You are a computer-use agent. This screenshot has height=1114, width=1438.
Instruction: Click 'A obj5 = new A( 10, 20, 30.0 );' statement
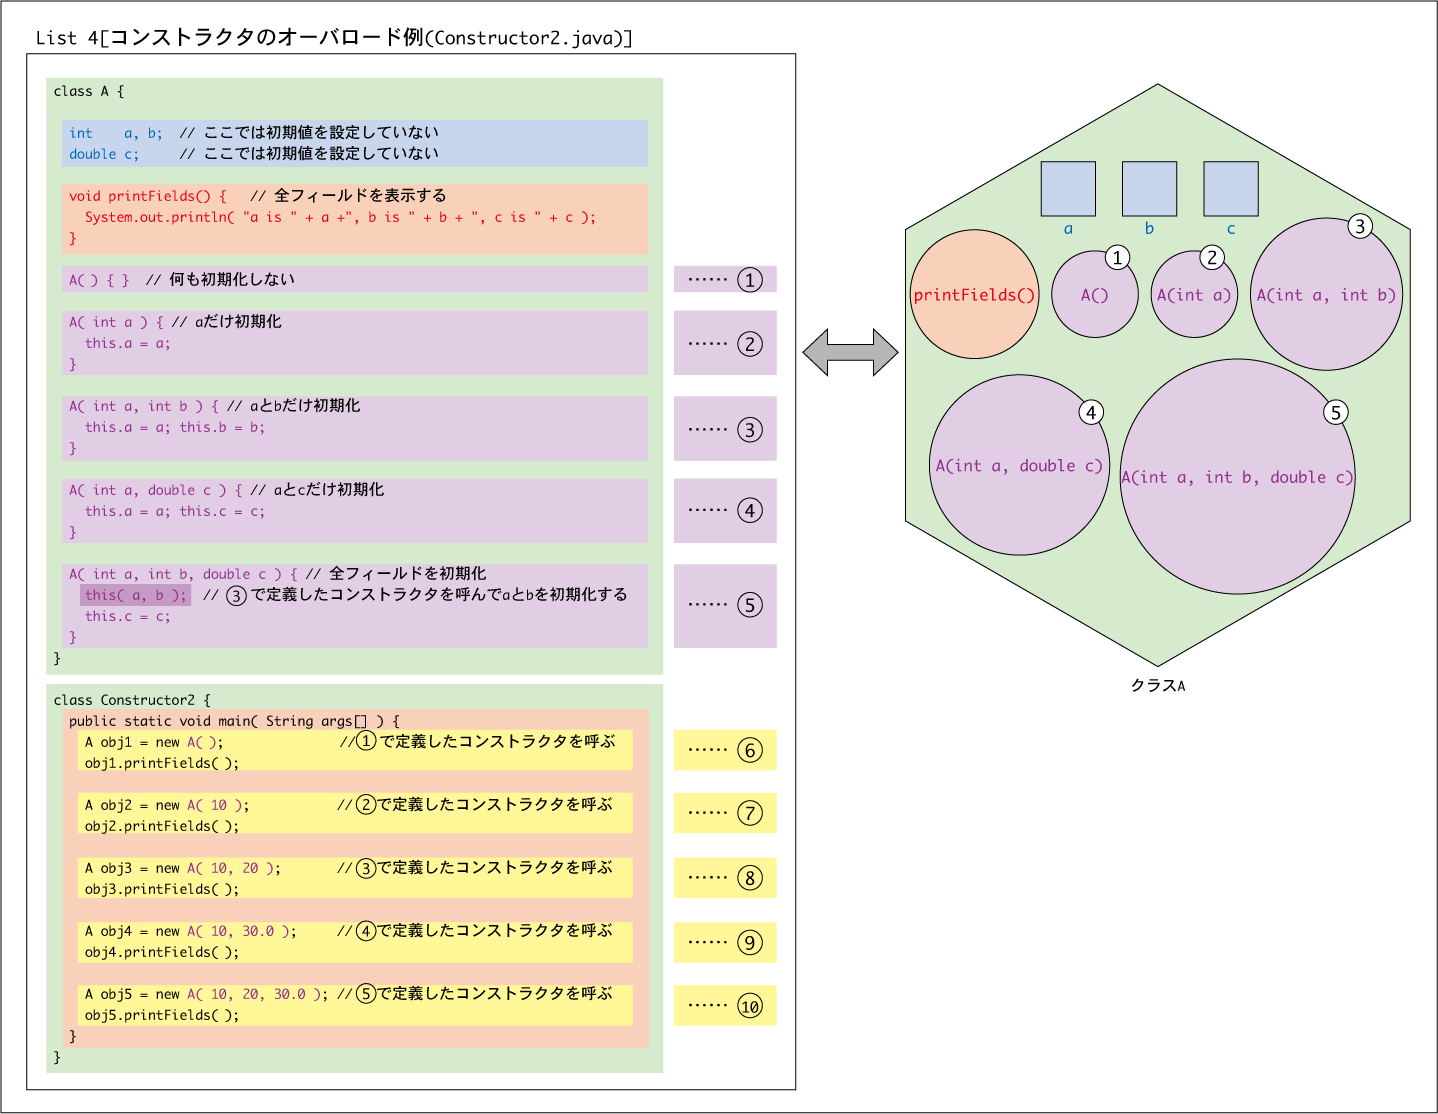point(206,994)
